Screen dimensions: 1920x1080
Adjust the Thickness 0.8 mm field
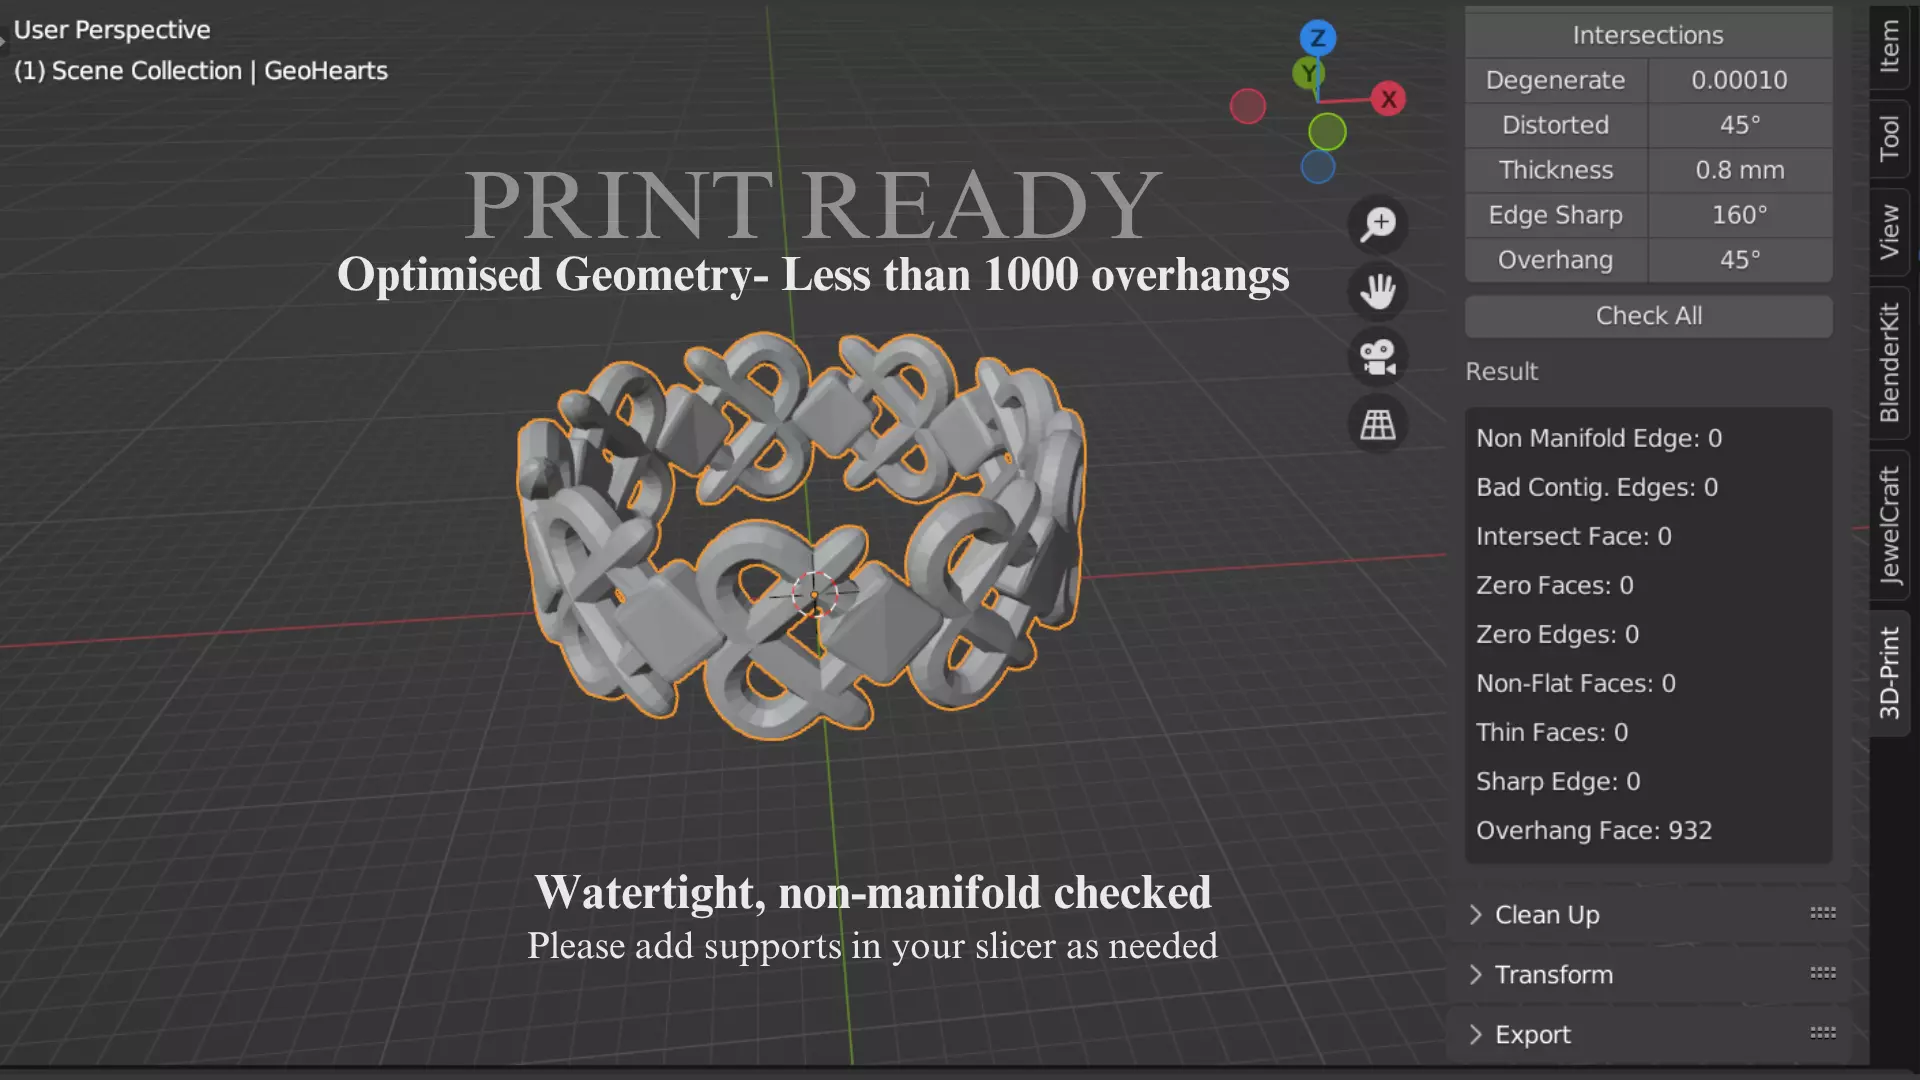coord(1739,170)
